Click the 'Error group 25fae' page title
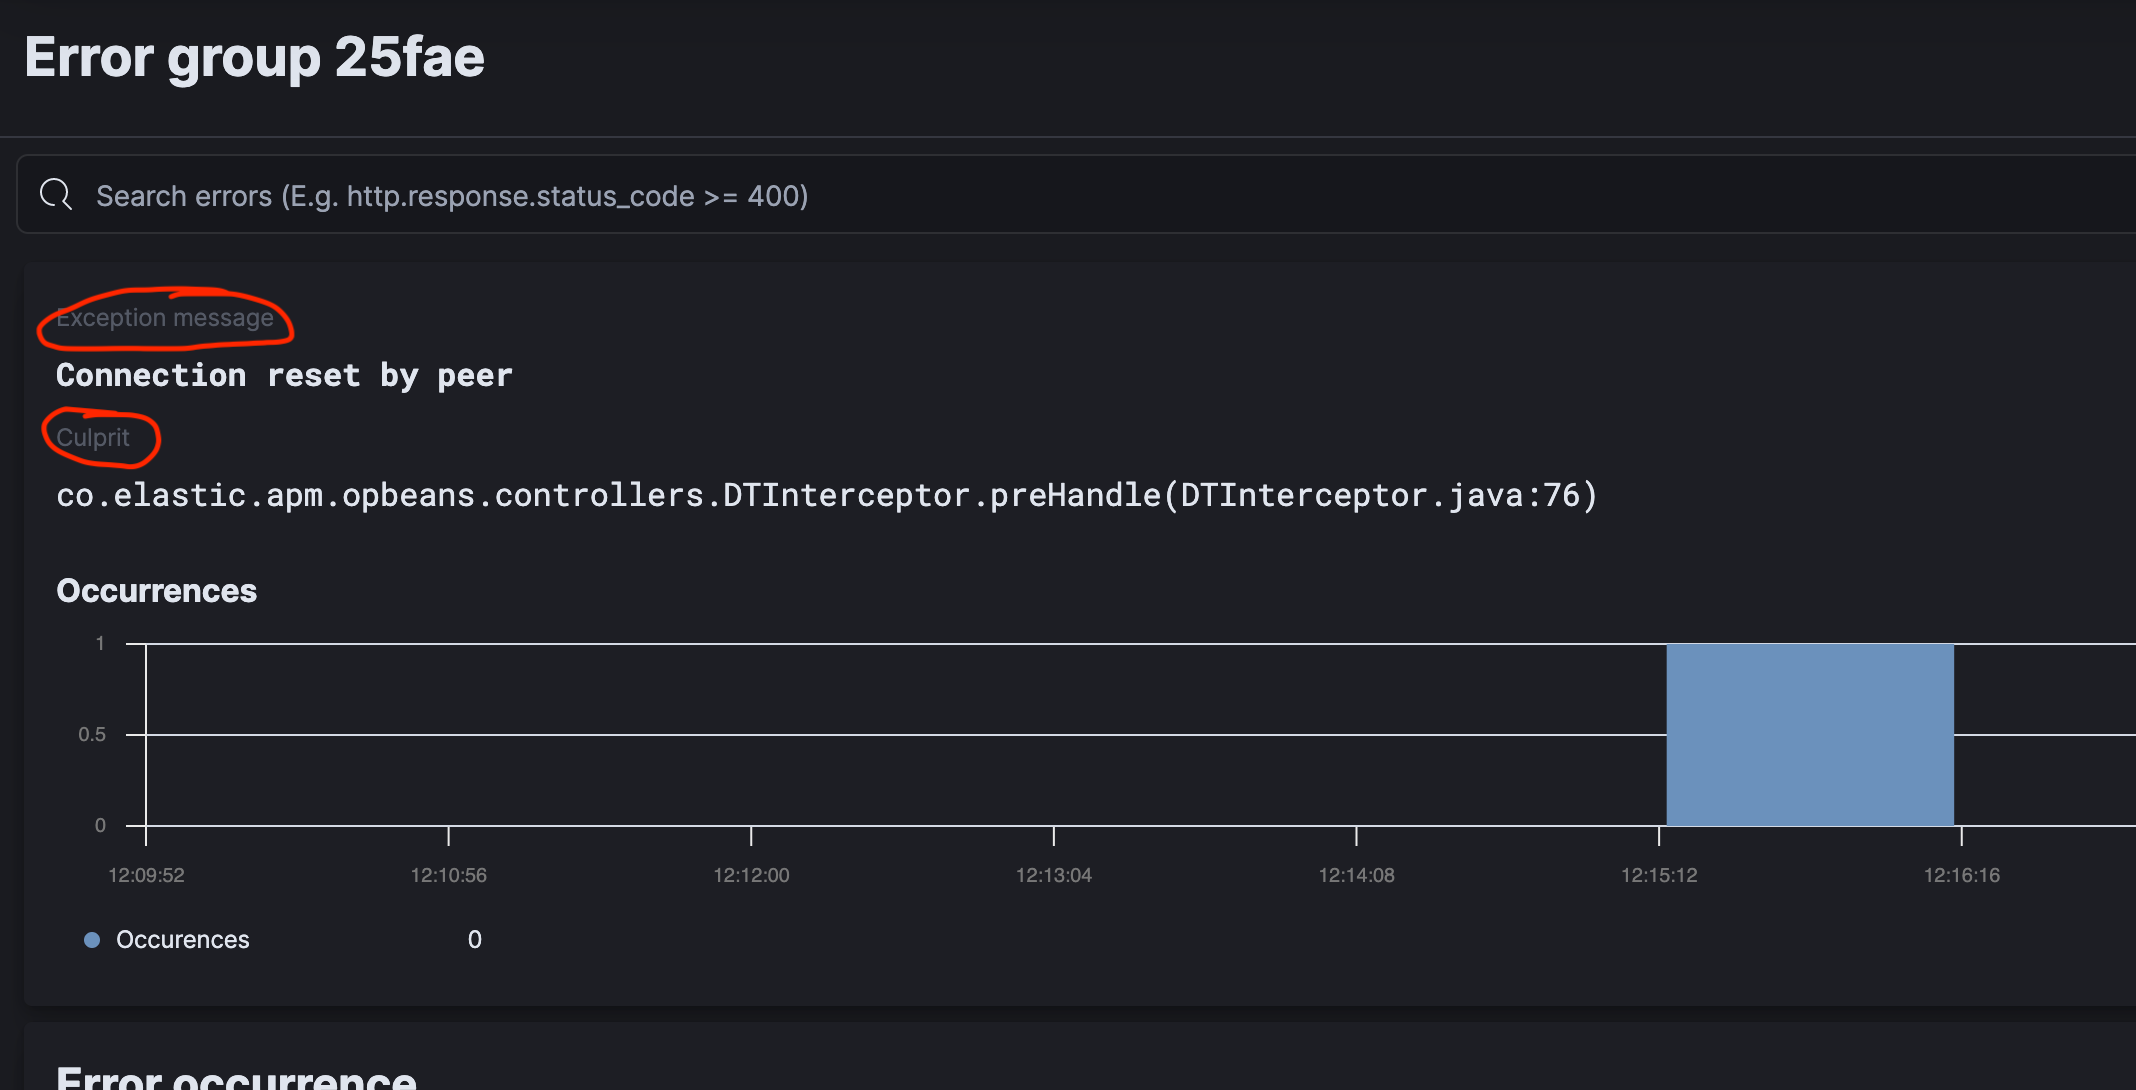Viewport: 2136px width, 1090px height. [255, 57]
